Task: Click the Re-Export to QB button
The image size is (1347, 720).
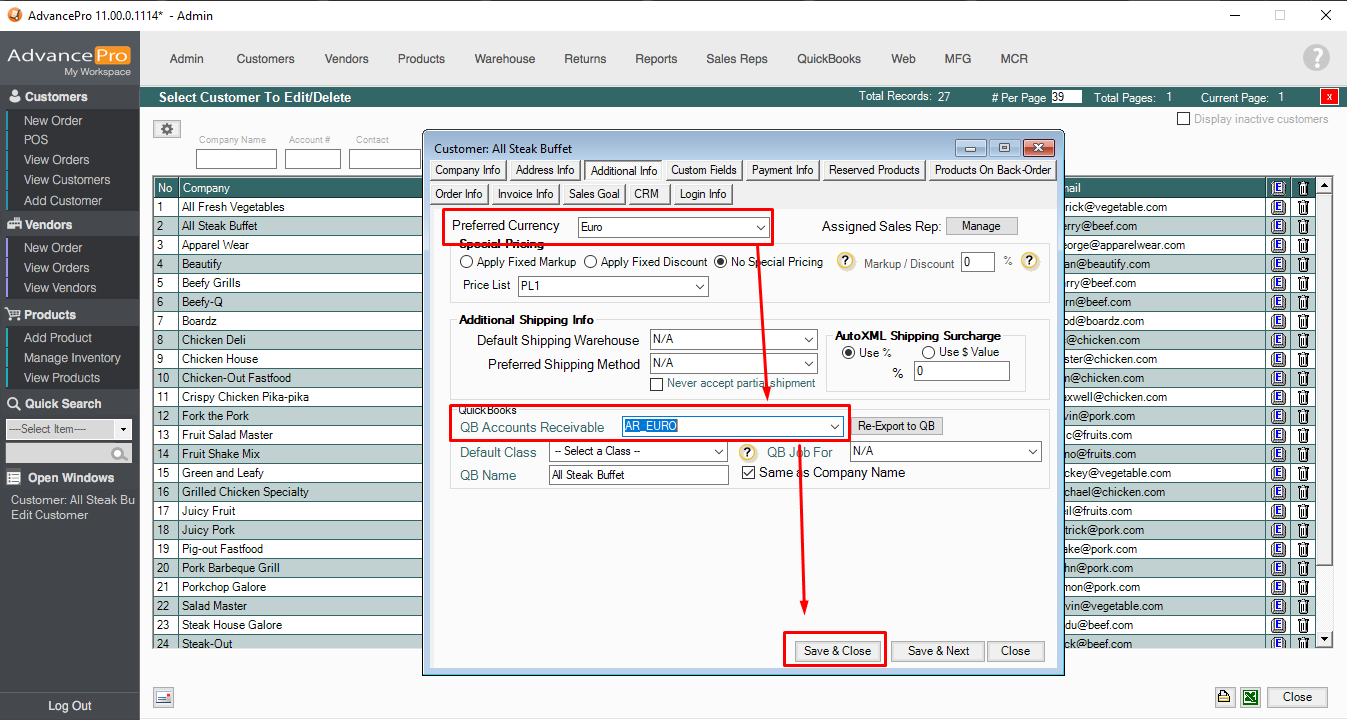Action: [896, 426]
